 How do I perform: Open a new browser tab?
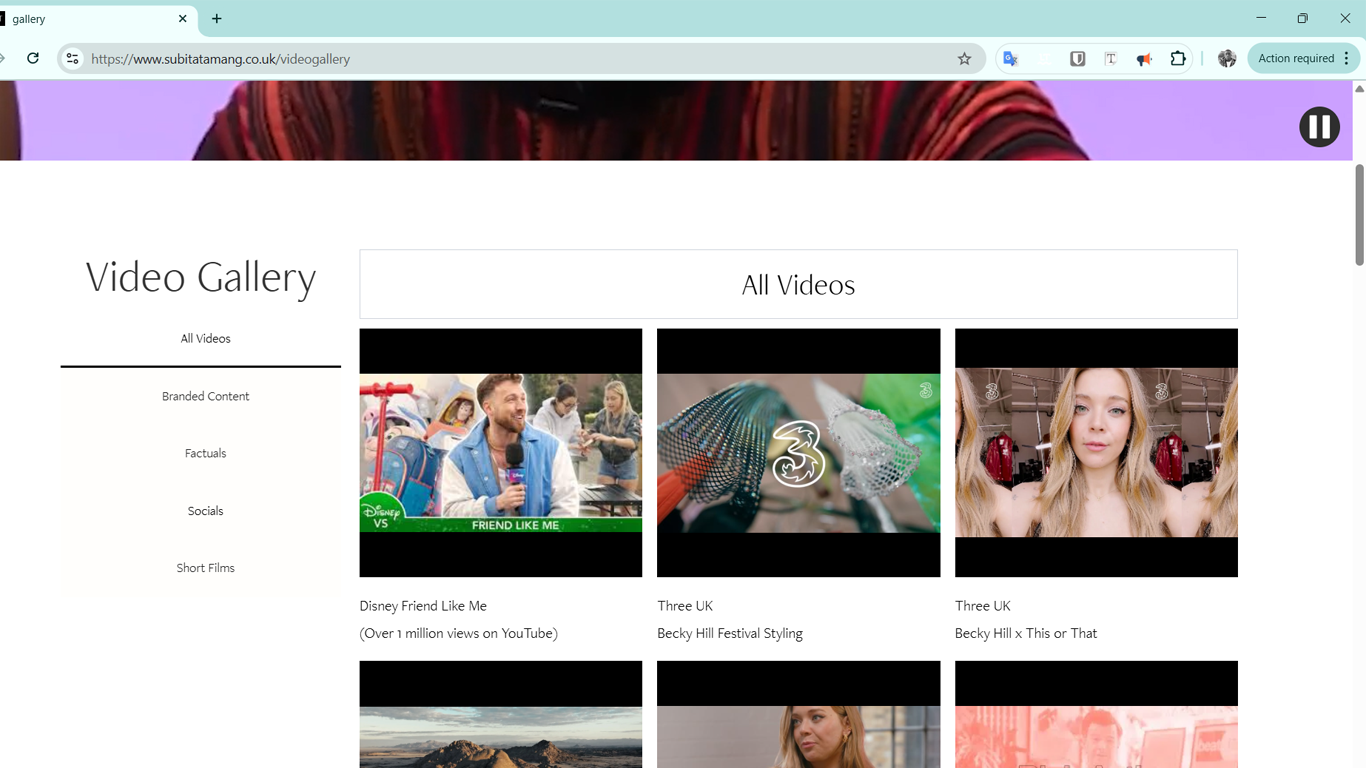coord(217,19)
